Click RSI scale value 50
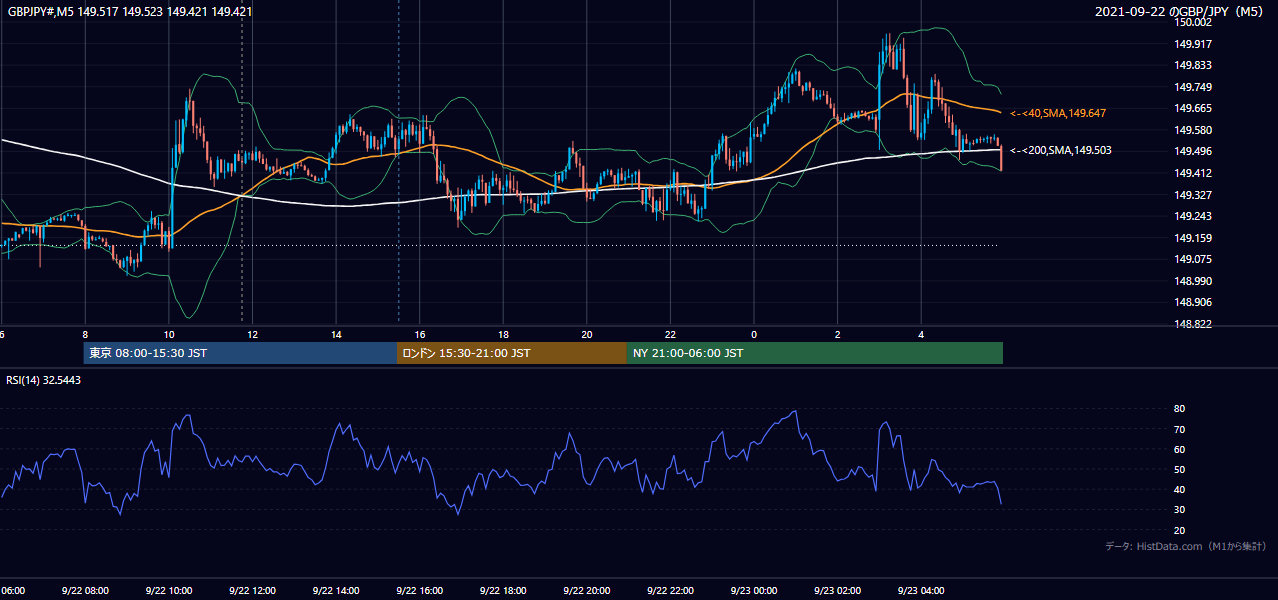Viewport: 1278px width, 600px height. [1179, 469]
